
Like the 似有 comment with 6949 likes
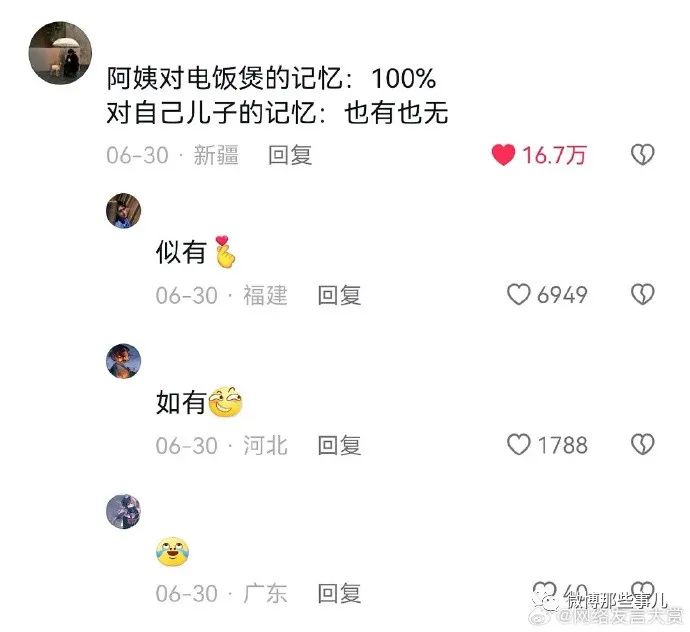[519, 294]
